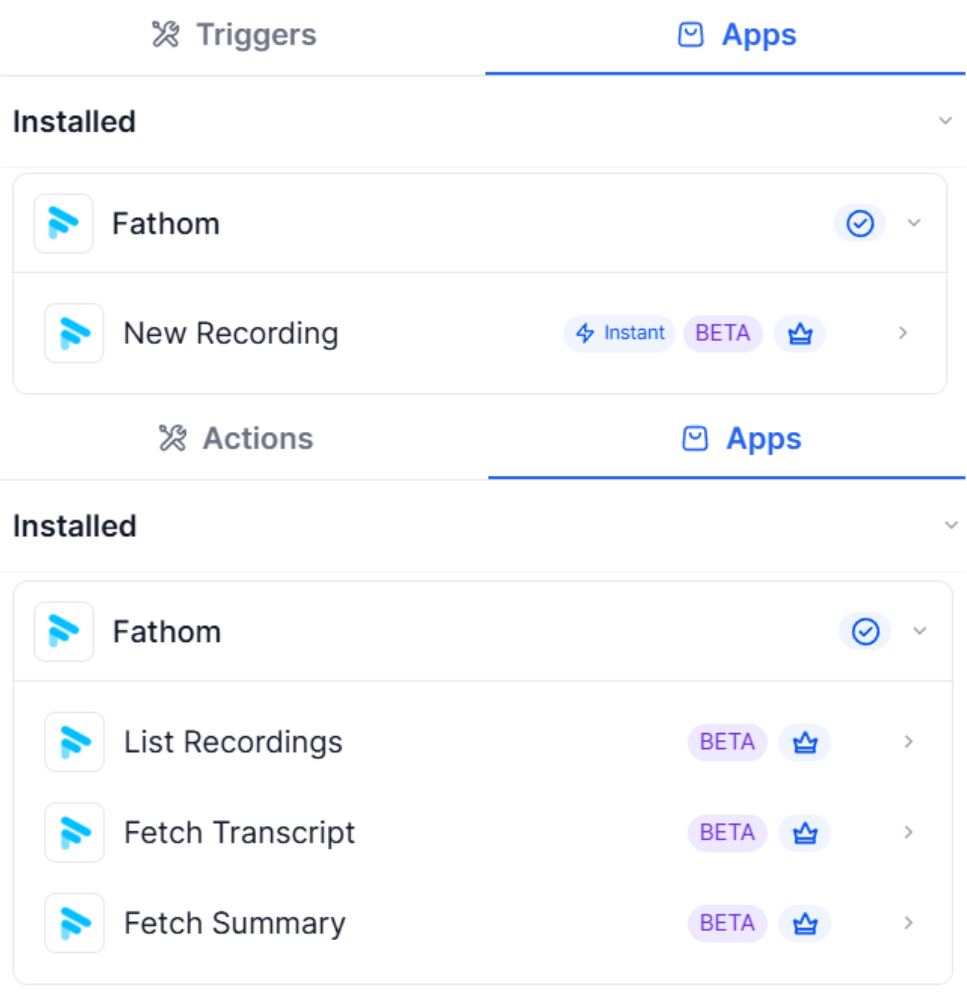This screenshot has width=967, height=996.
Task: Click Fathom's checkmark badge in the Actions panel
Action: click(865, 632)
